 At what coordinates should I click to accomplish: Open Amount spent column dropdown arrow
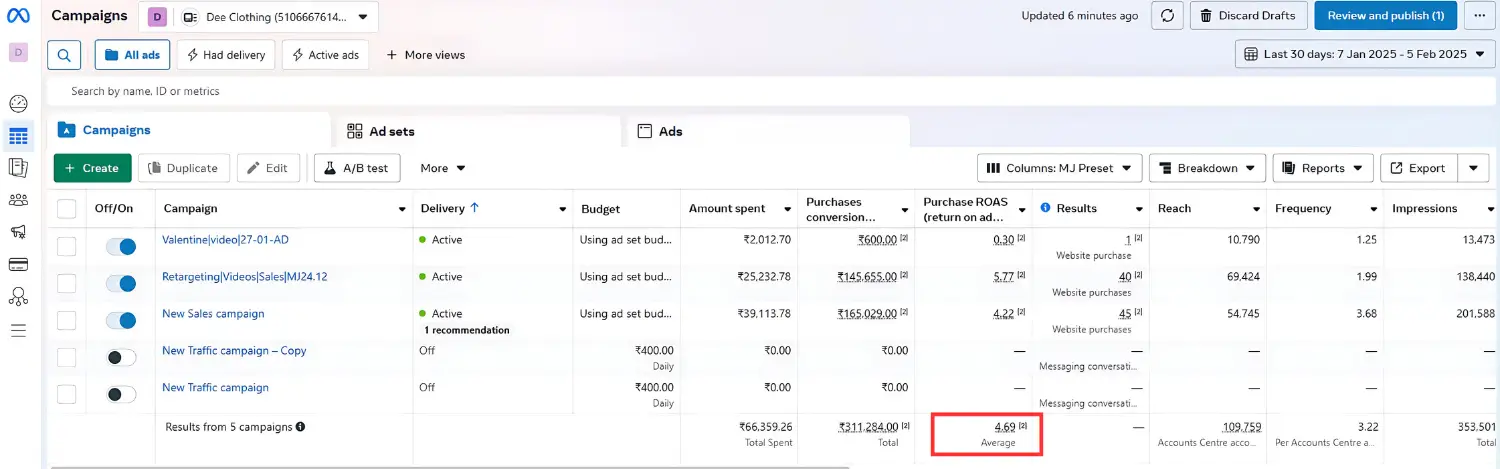787,209
